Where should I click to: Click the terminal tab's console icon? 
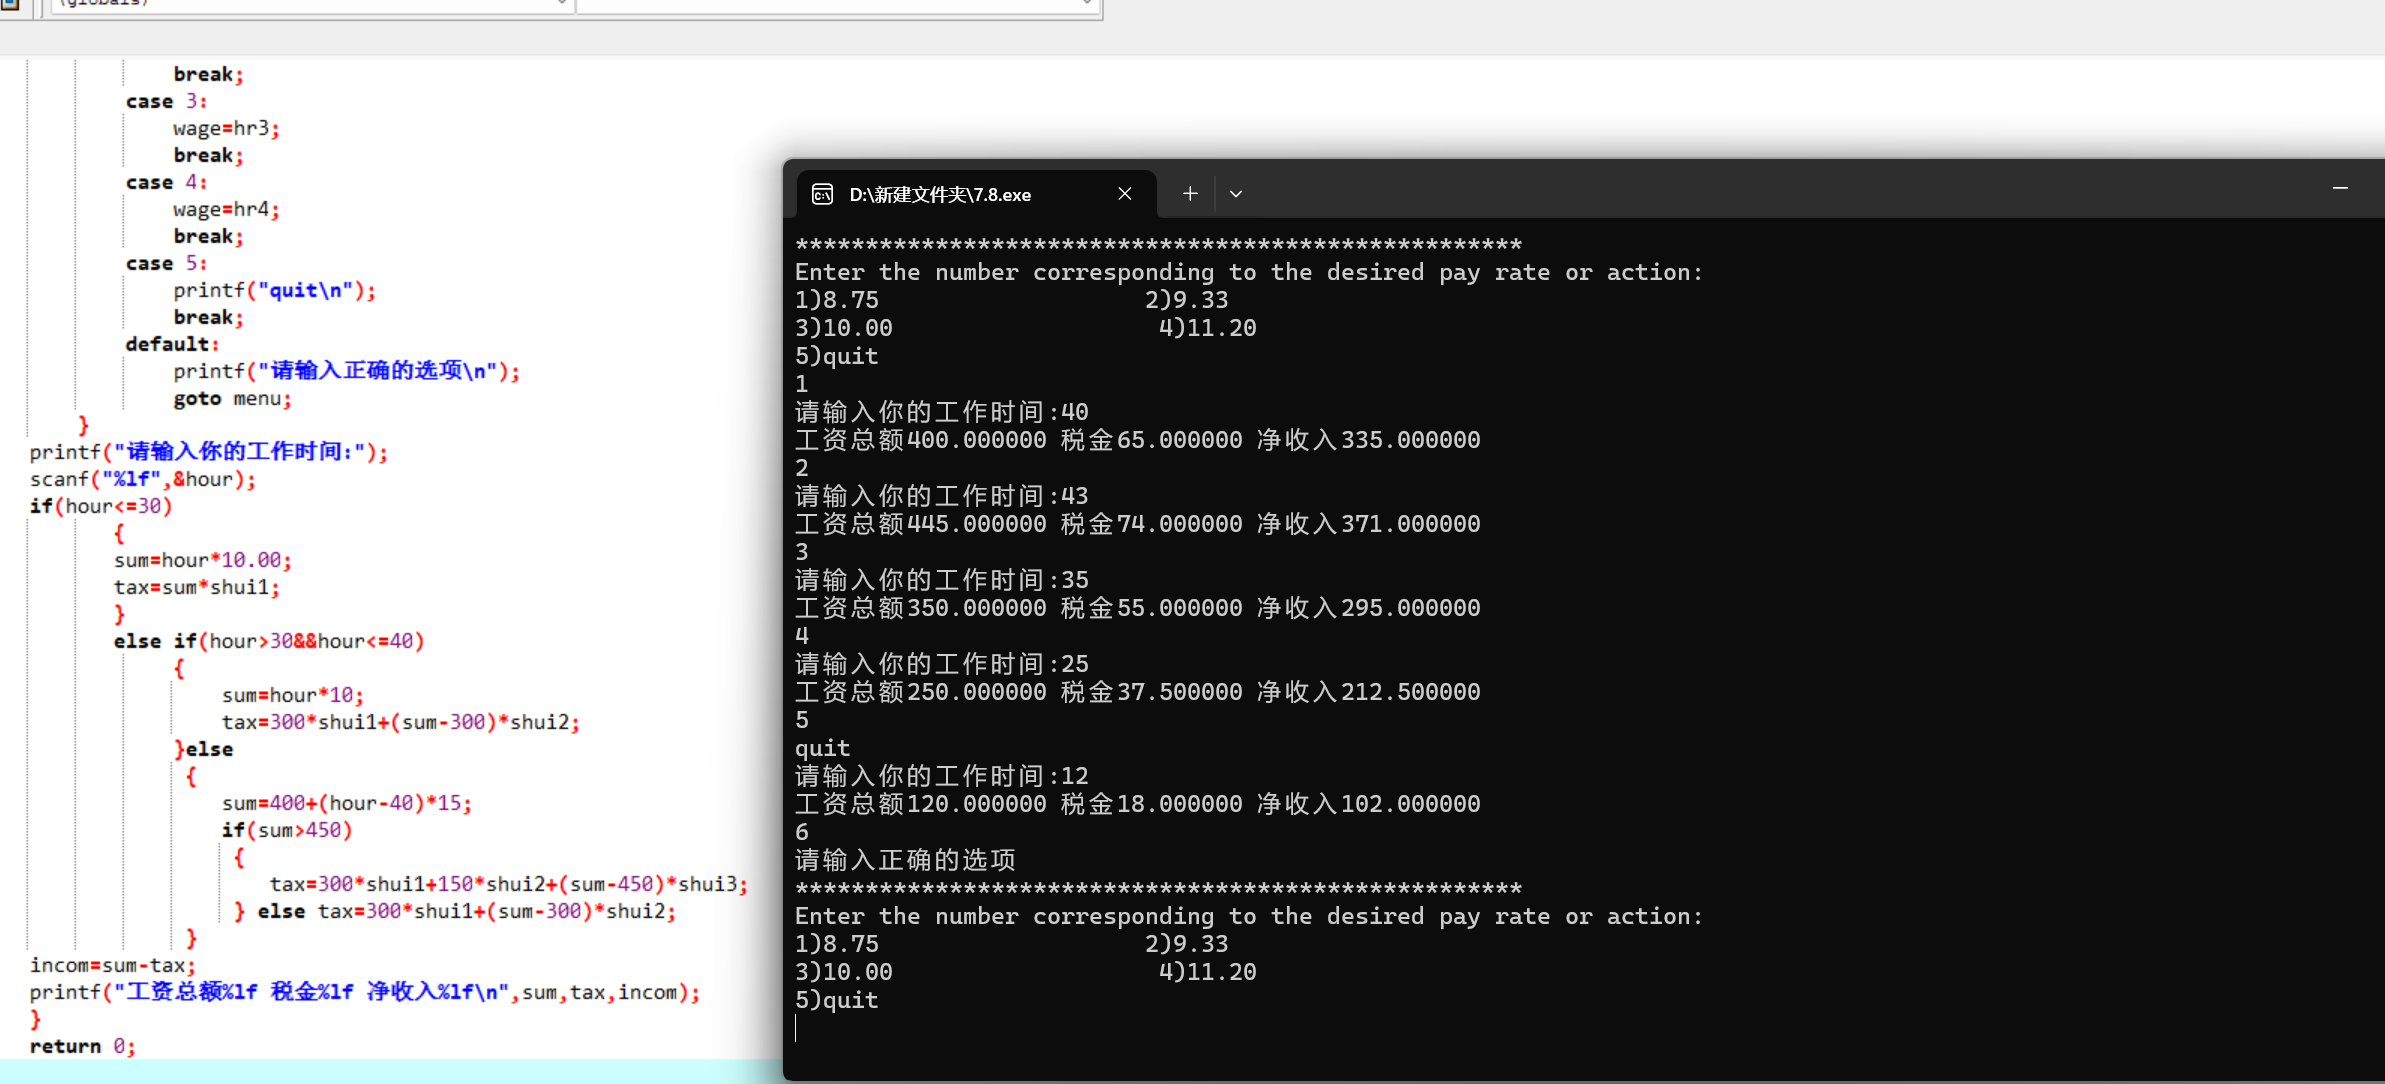[x=822, y=194]
